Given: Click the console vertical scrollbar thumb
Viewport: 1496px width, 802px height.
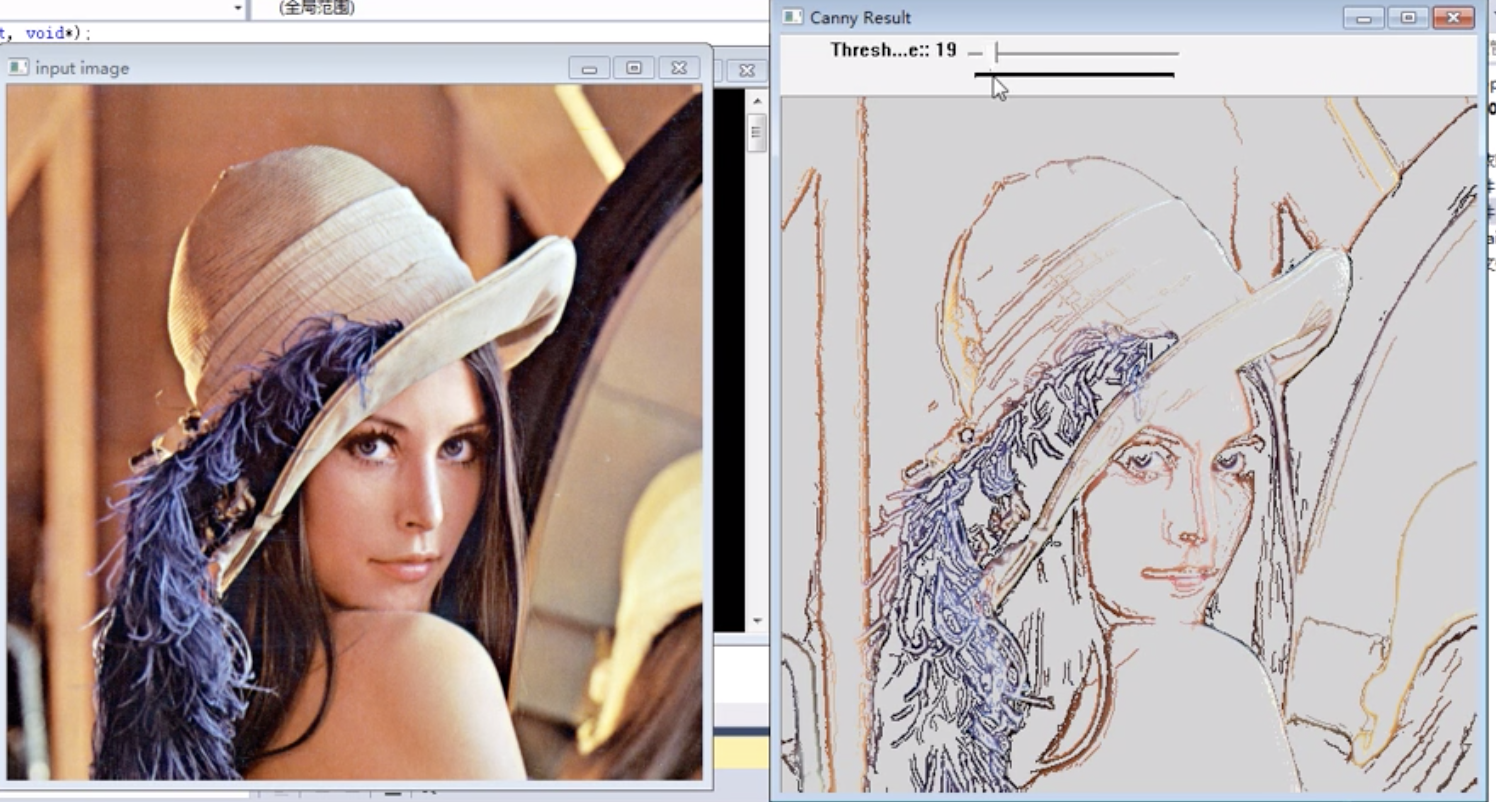Looking at the screenshot, I should pos(757,133).
